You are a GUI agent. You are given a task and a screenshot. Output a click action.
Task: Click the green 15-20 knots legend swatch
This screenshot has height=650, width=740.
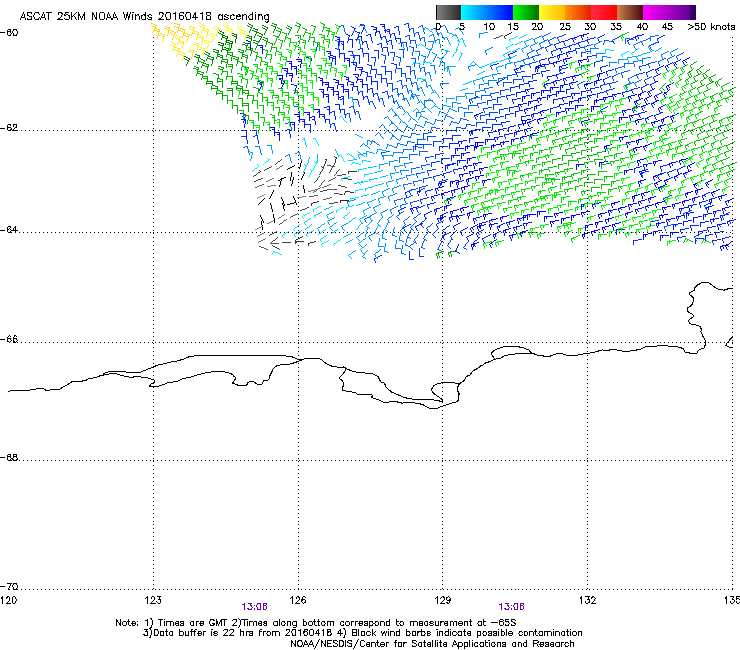pyautogui.click(x=526, y=12)
